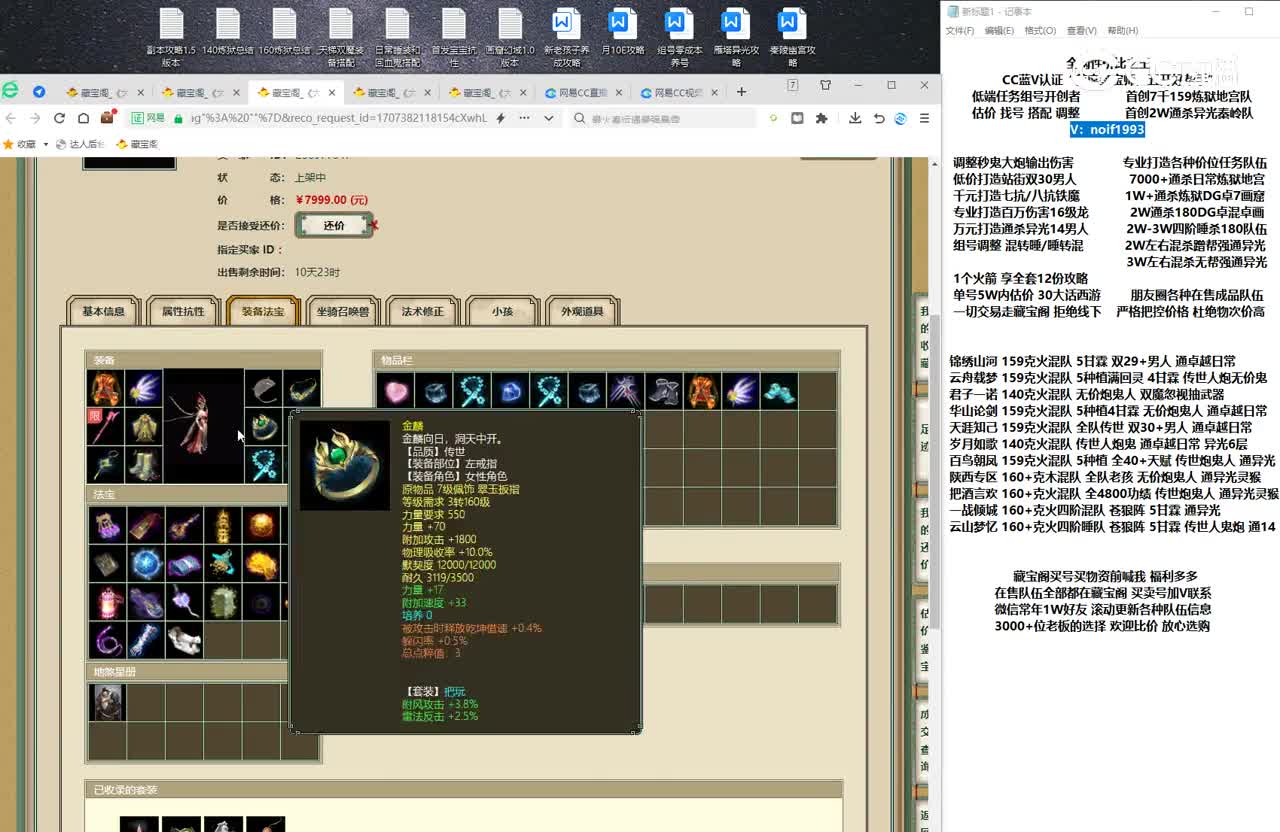Switch to the 小孩 tab
Screen dimensions: 1280x832
pyautogui.click(x=502, y=311)
